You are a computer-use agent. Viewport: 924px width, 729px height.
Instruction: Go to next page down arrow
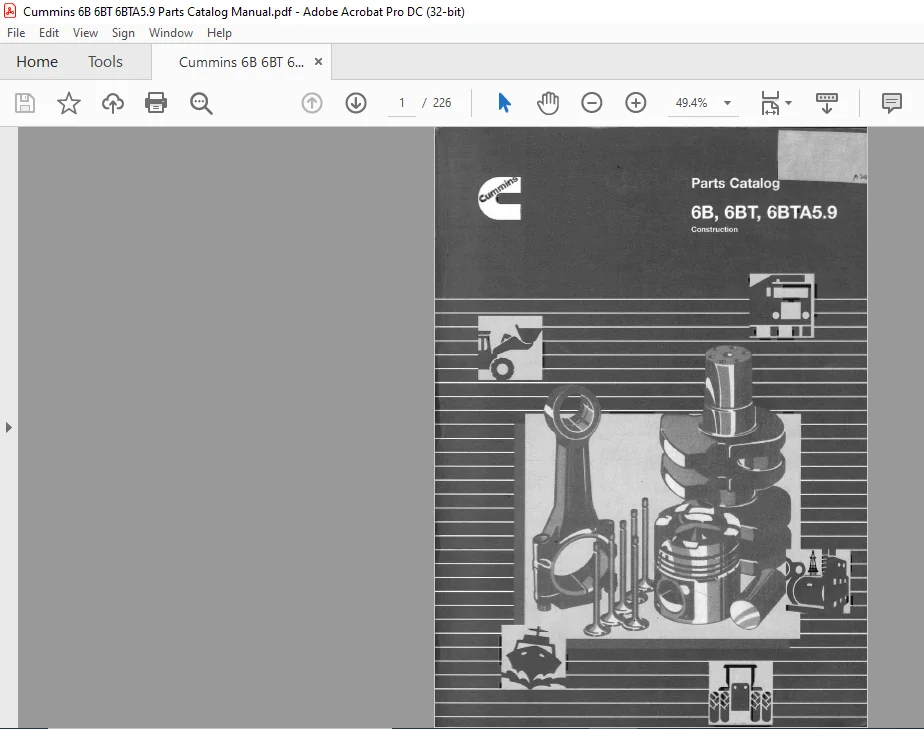coord(356,103)
